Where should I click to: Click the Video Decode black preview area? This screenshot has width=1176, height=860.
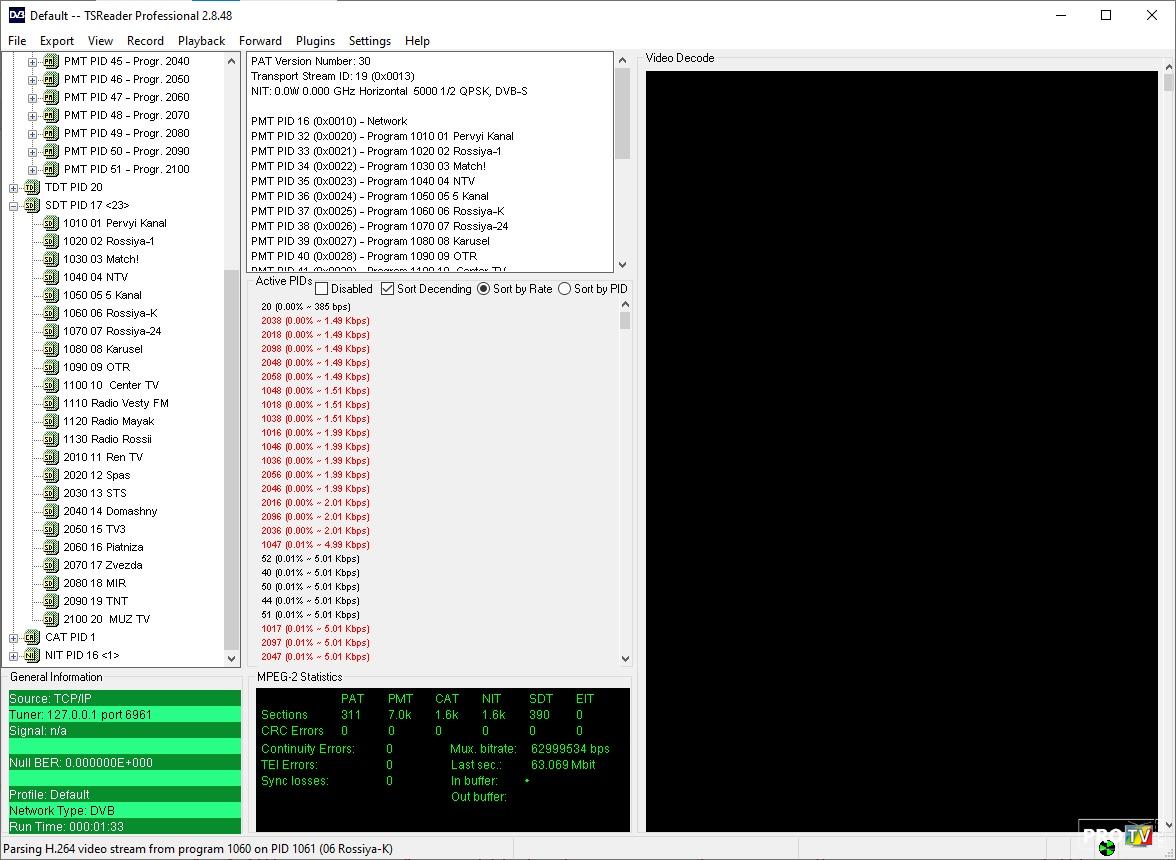click(x=900, y=450)
